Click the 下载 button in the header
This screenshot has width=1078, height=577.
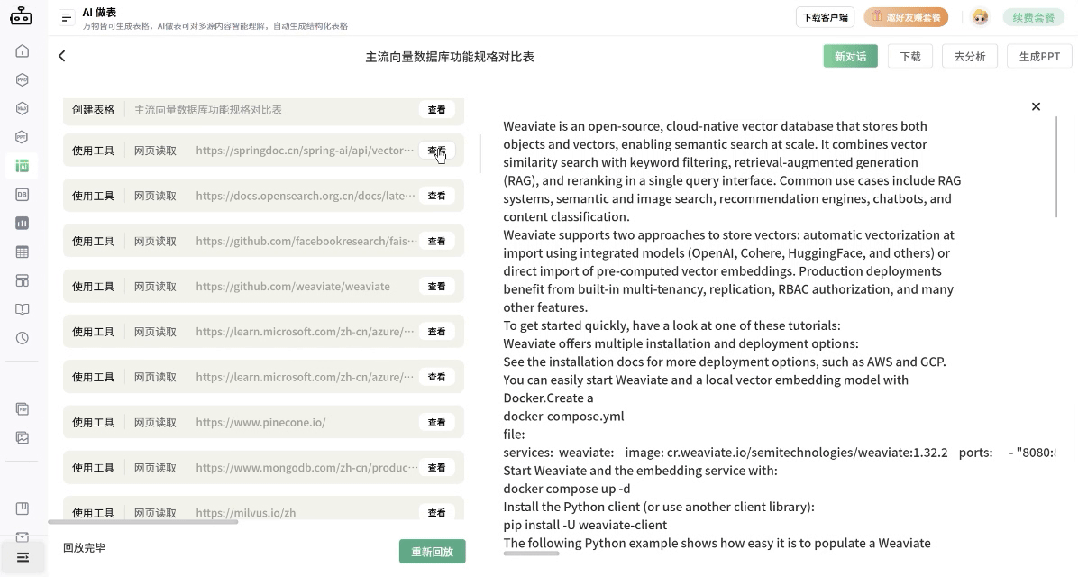[x=910, y=56]
